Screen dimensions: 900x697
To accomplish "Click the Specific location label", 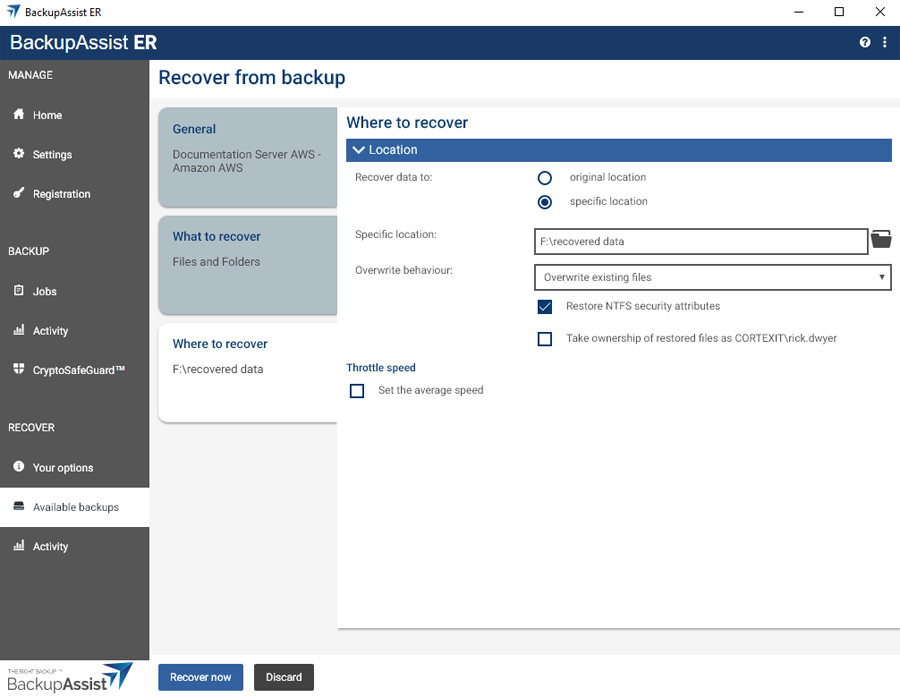I will click(396, 235).
